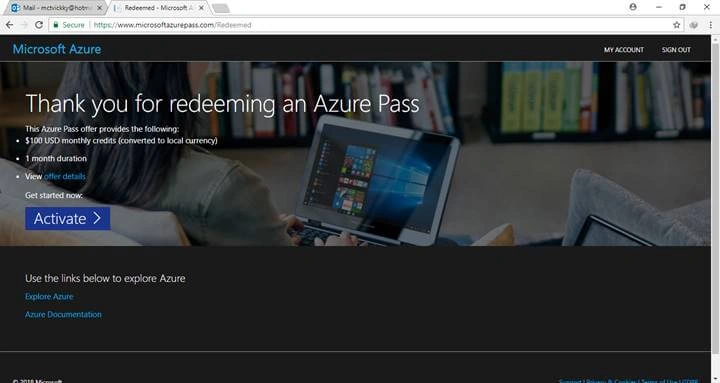Viewport: 720px width, 383px height.
Task: Click the scrollbar up arrow
Action: [715, 39]
